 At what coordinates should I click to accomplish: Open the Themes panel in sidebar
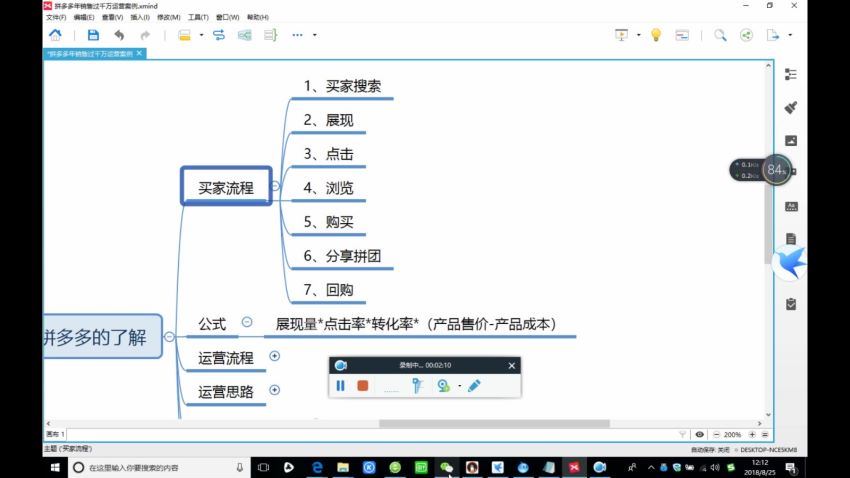(x=791, y=206)
